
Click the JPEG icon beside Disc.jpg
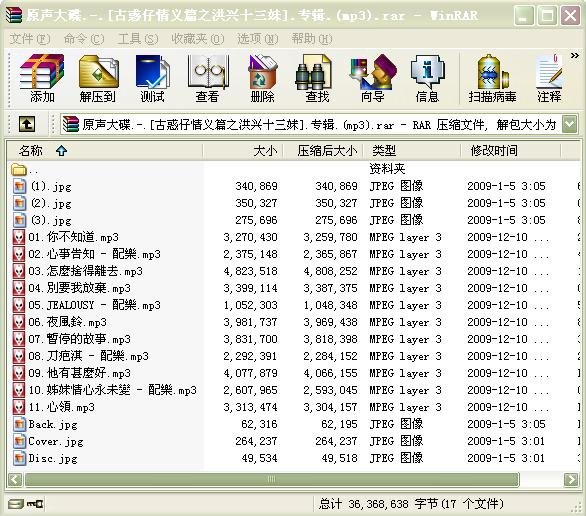pos(19,458)
